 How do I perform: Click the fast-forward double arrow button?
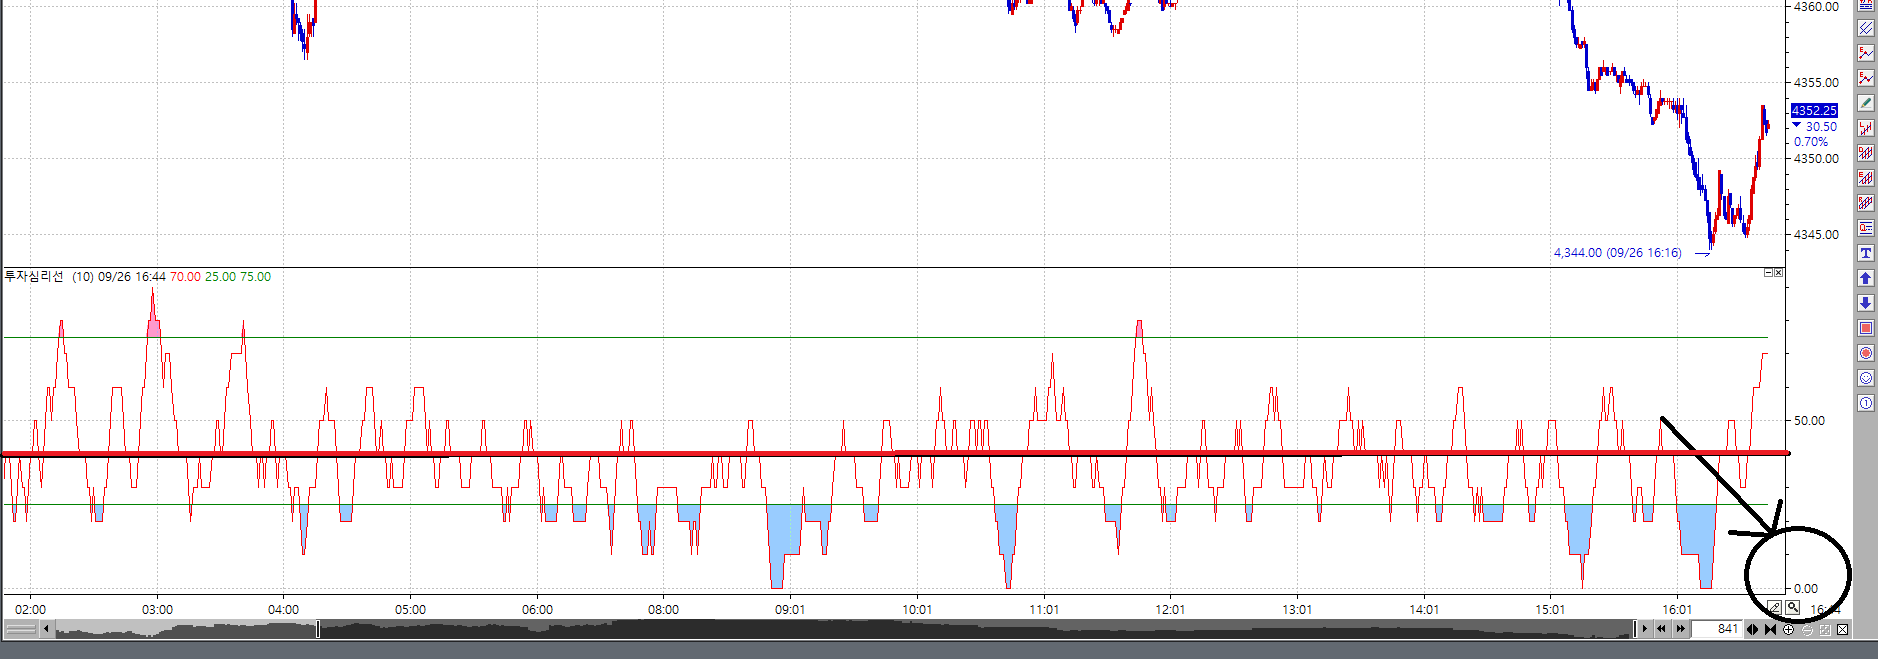tap(1681, 629)
